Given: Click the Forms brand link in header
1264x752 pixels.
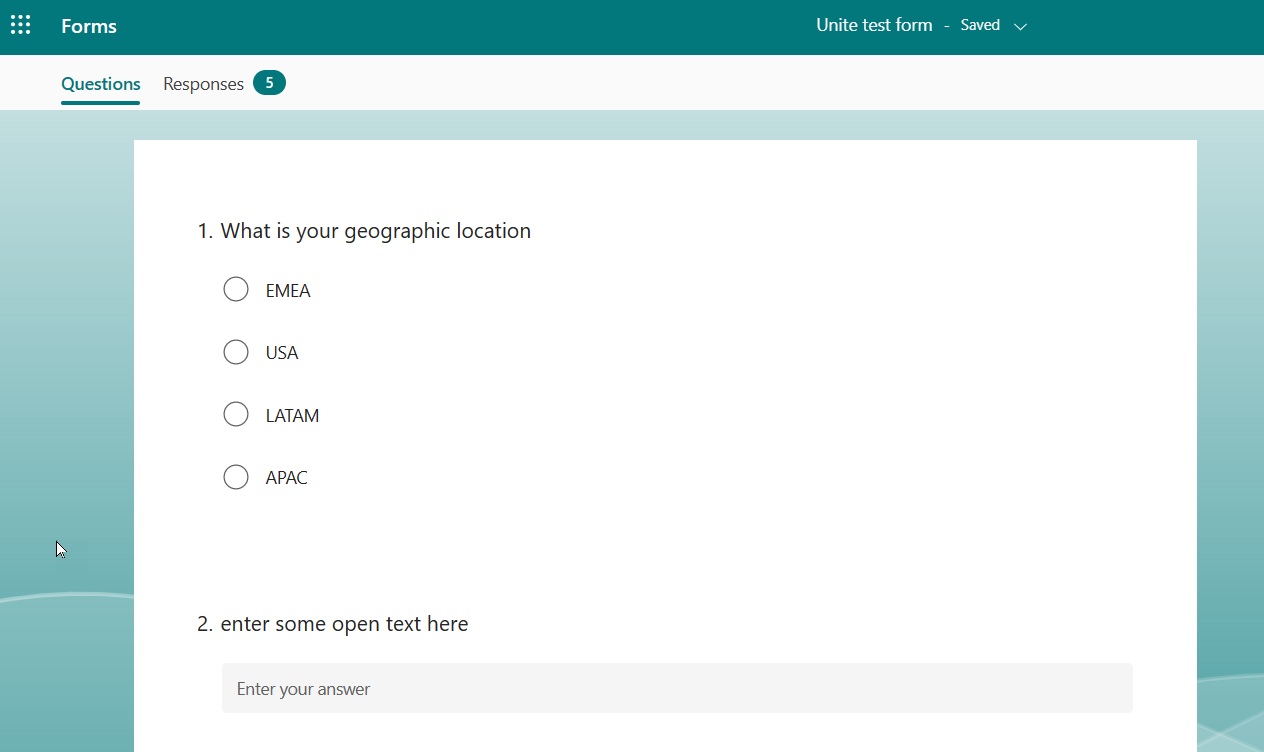Looking at the screenshot, I should click(89, 27).
